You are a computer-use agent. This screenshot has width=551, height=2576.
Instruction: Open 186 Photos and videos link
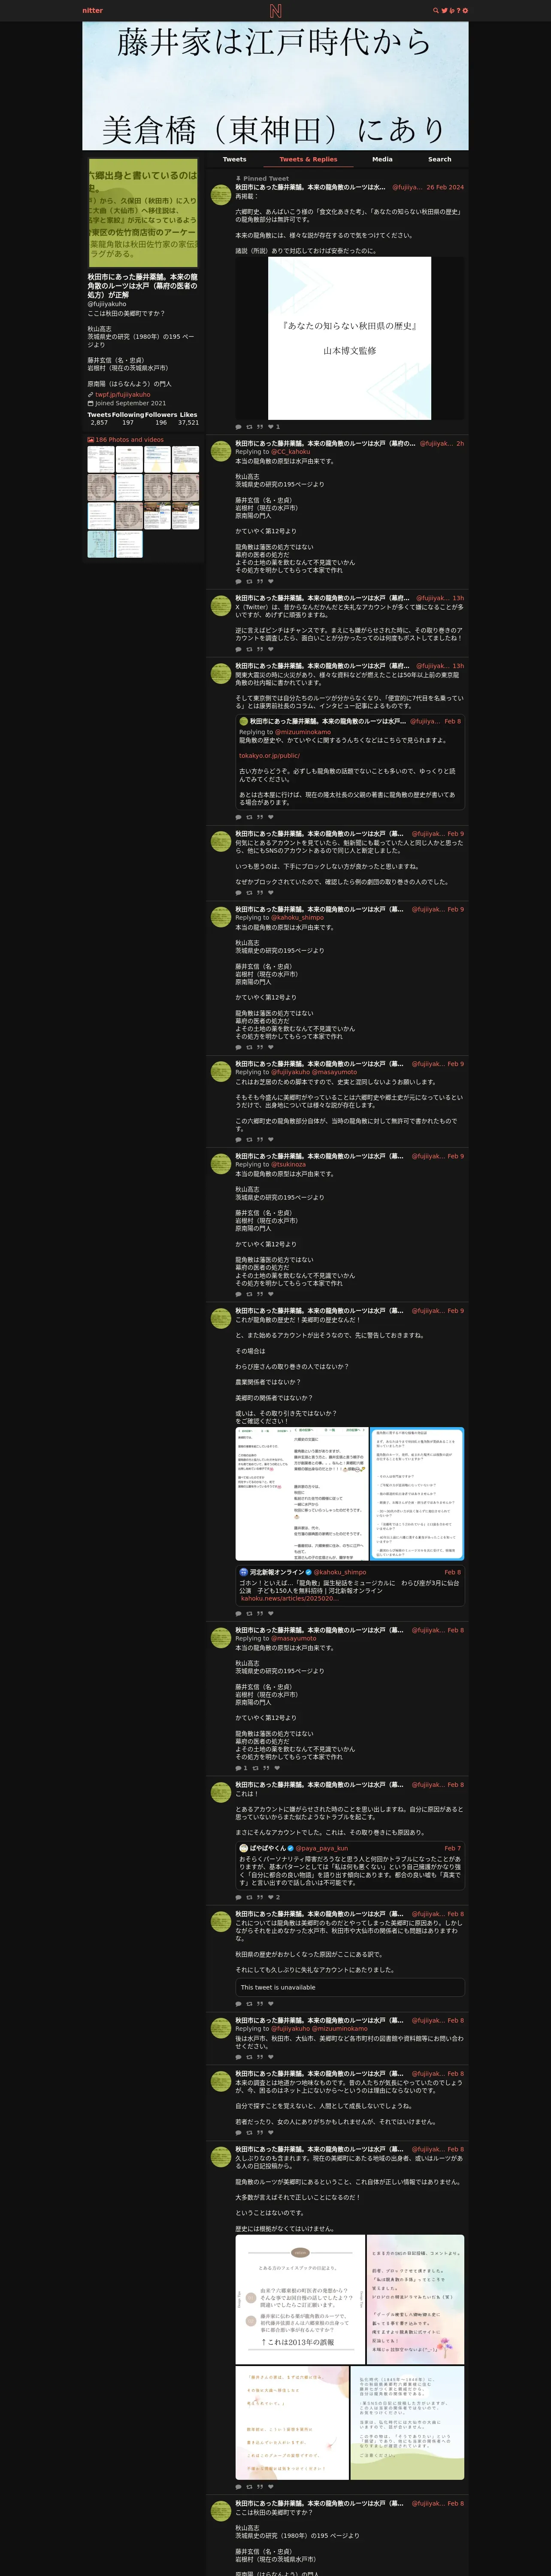tap(130, 439)
